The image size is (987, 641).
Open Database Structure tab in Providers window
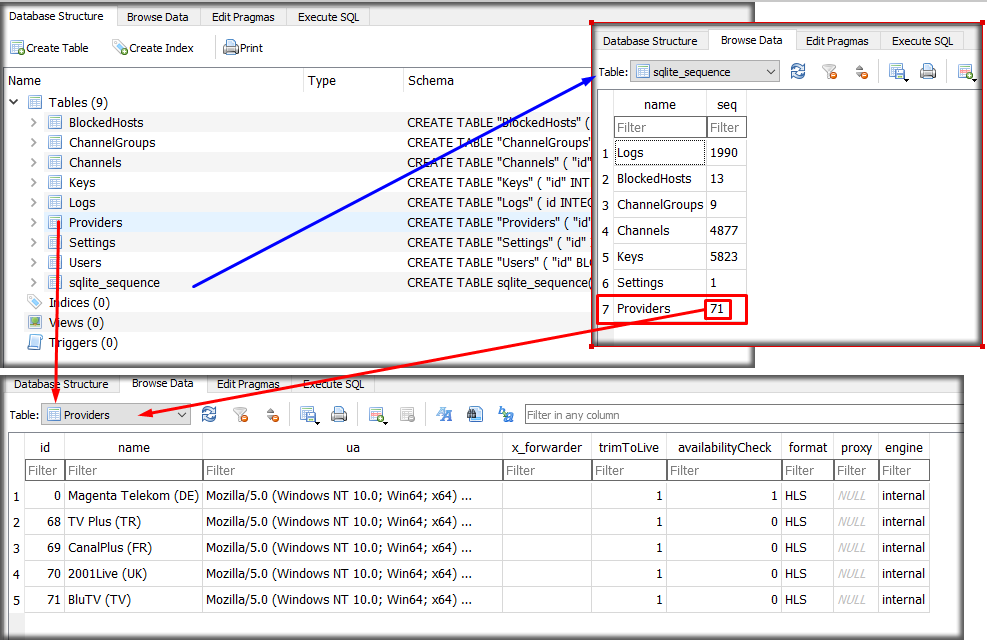61,384
